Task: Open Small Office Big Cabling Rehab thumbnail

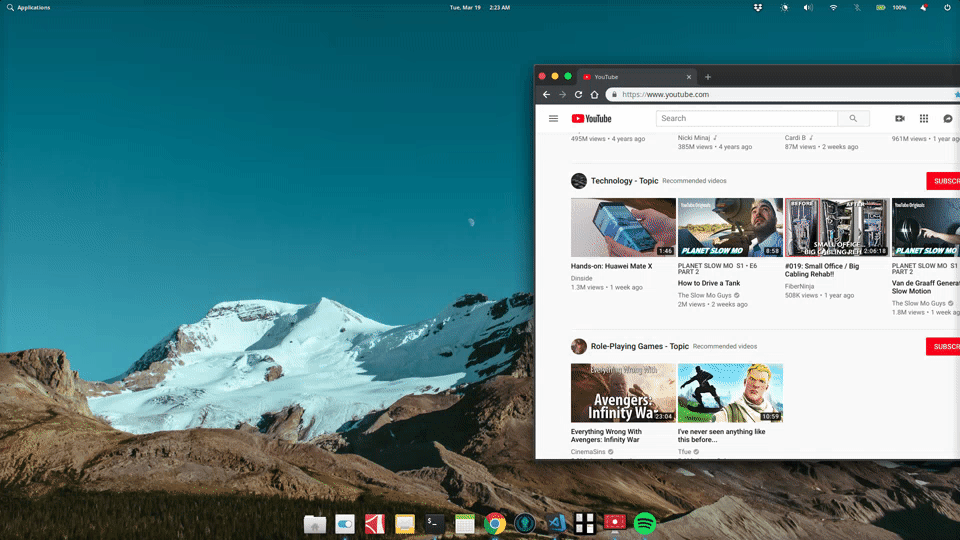Action: coord(837,227)
